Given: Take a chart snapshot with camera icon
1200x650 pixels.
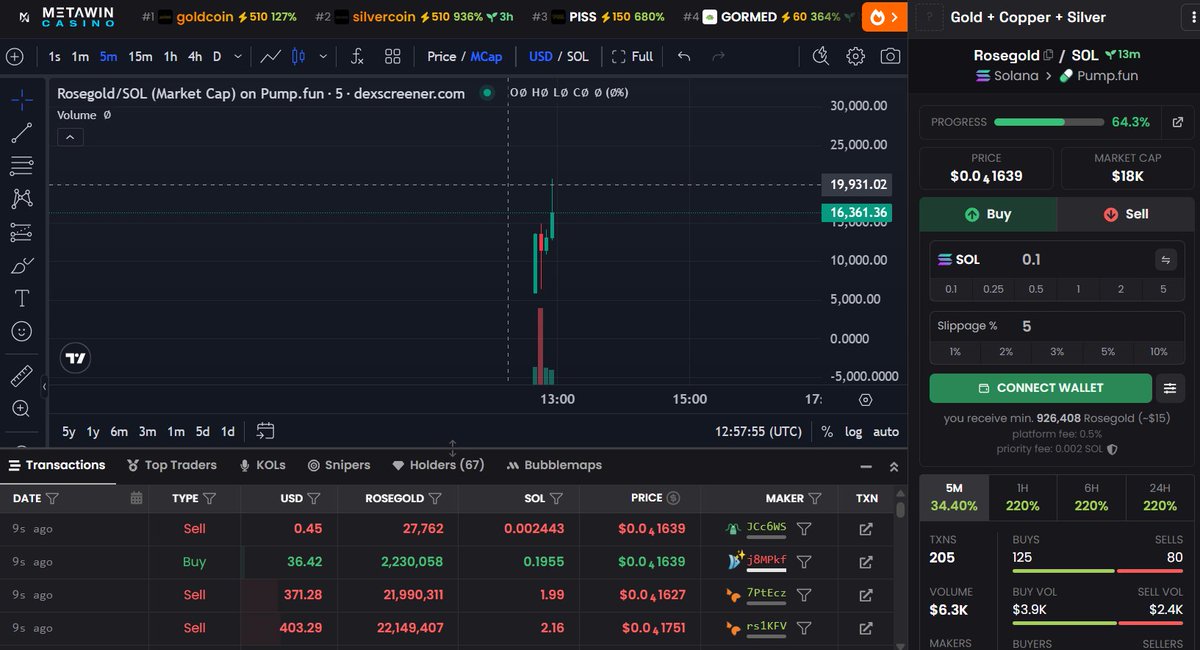Looking at the screenshot, I should point(890,57).
